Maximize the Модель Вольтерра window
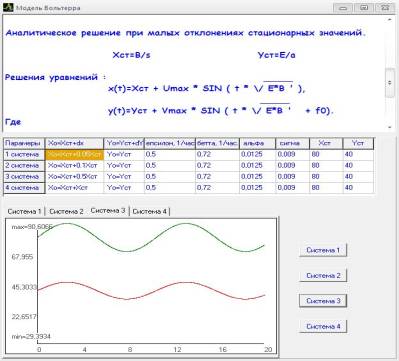Viewport: 399px width, 361px height. click(364, 7)
